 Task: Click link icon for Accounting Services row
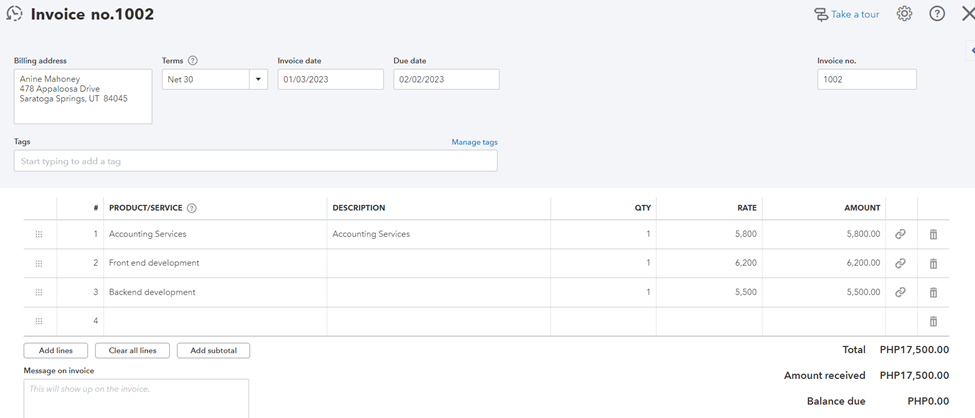coord(900,234)
